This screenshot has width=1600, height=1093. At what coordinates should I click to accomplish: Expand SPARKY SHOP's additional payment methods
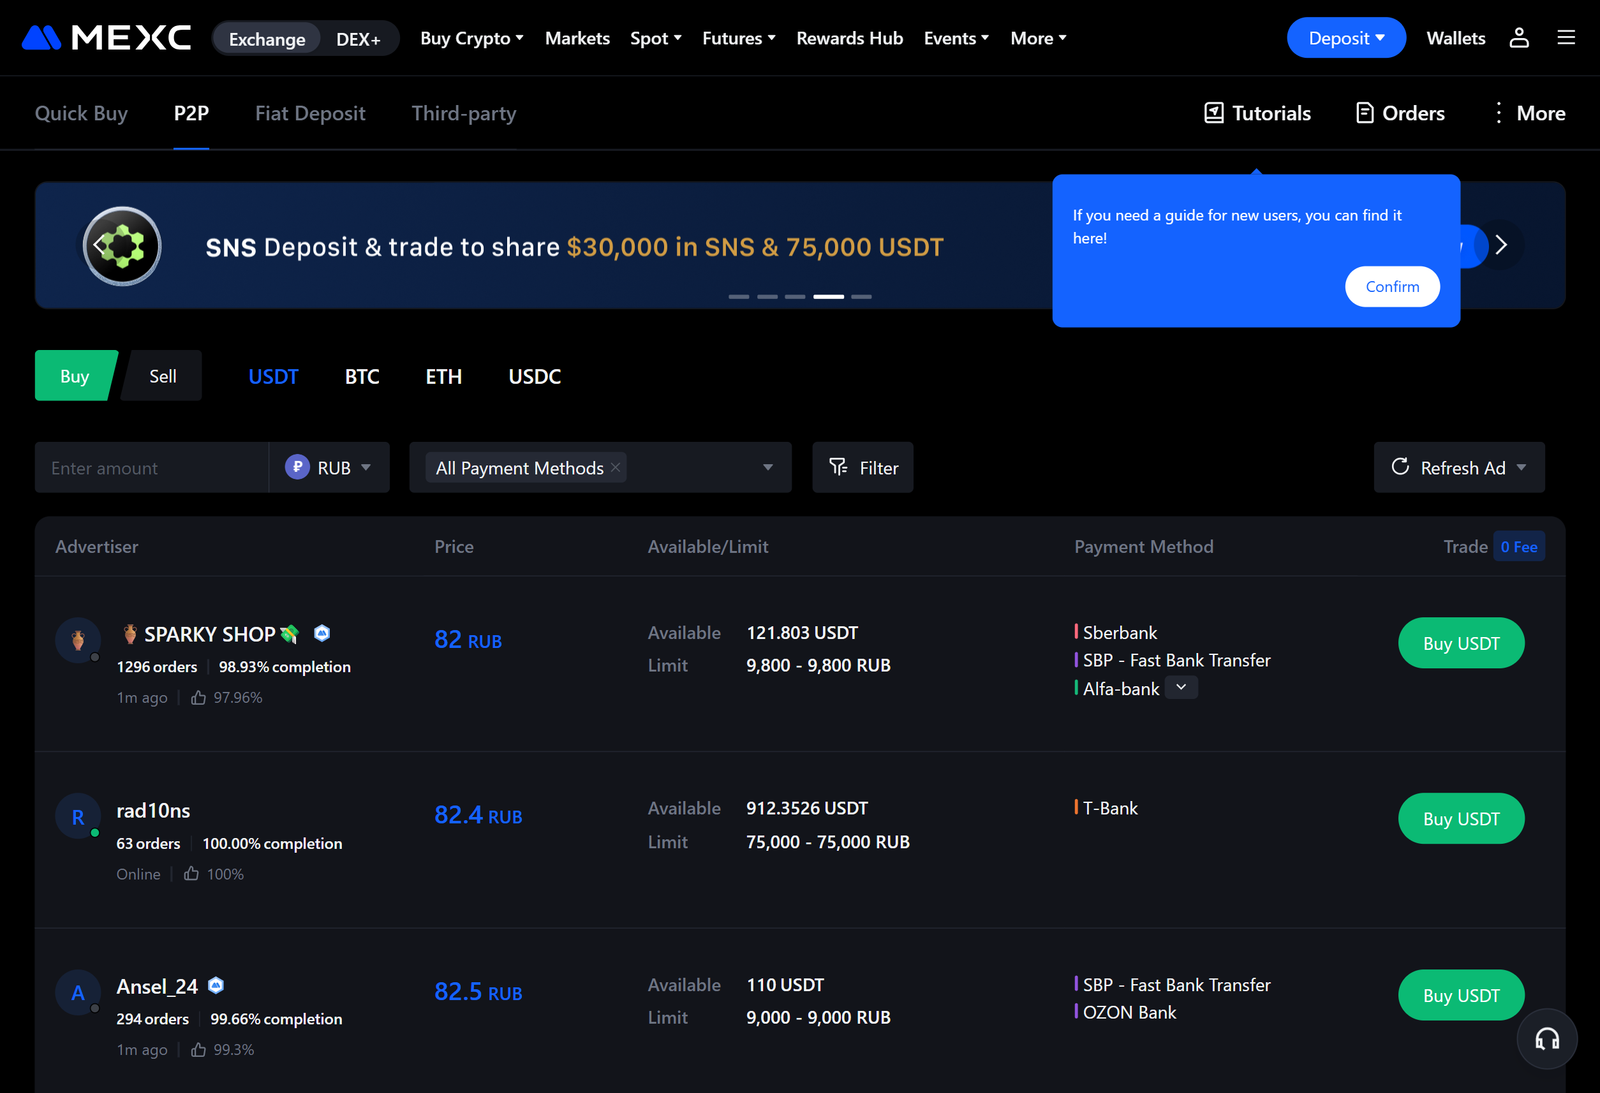click(x=1181, y=688)
